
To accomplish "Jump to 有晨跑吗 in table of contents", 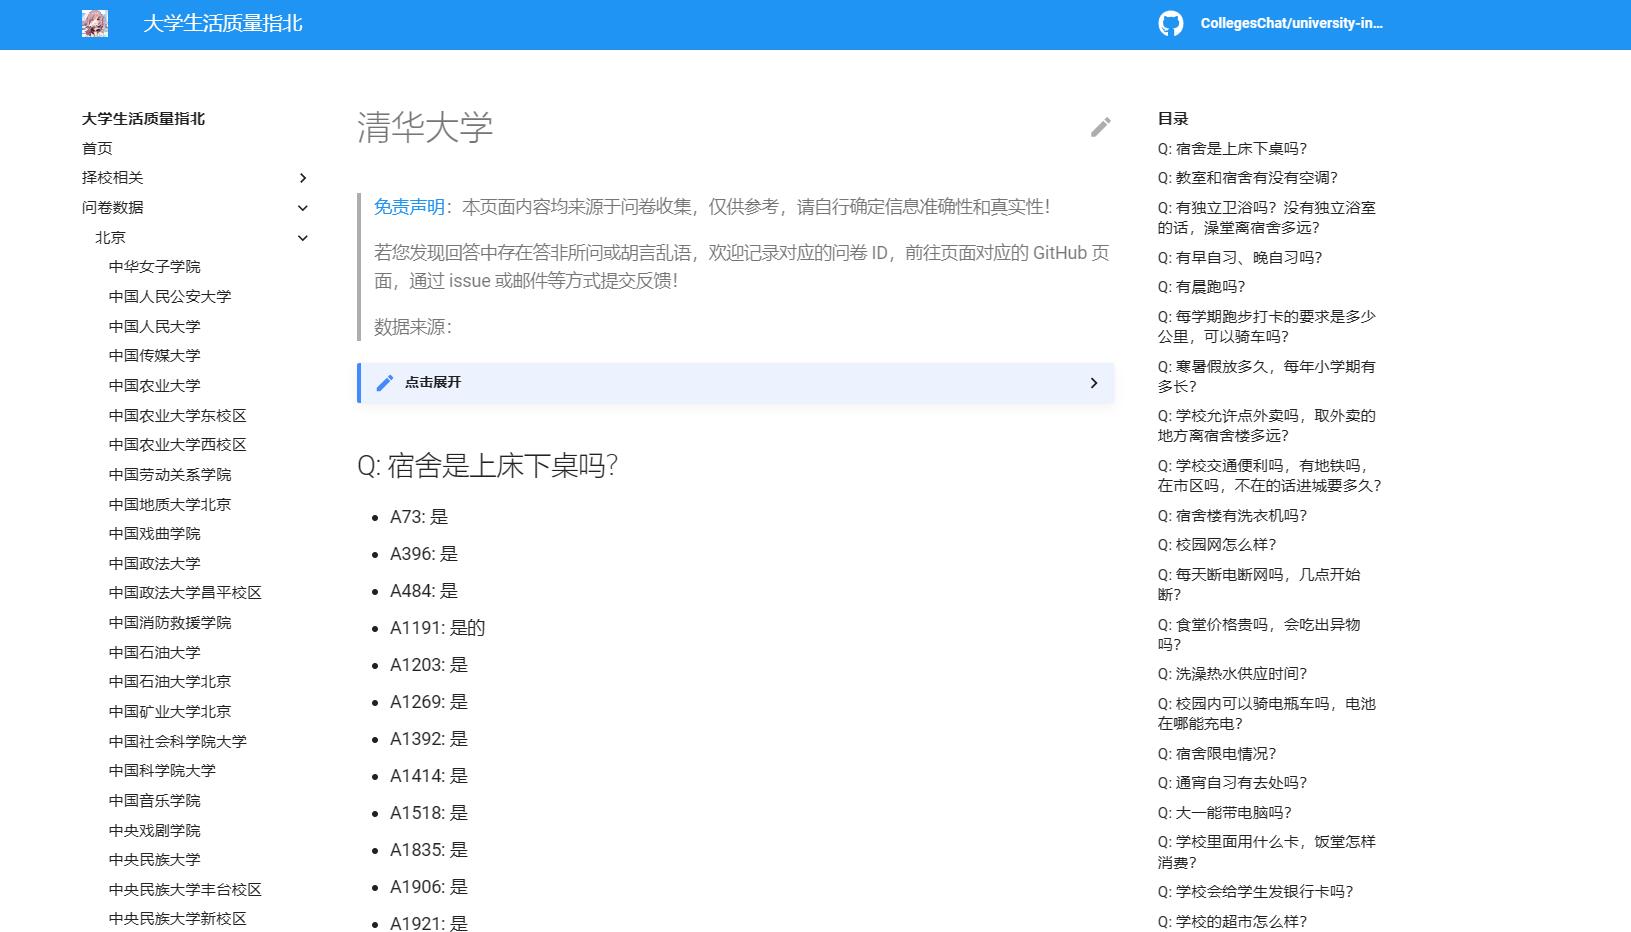I will click(1201, 287).
